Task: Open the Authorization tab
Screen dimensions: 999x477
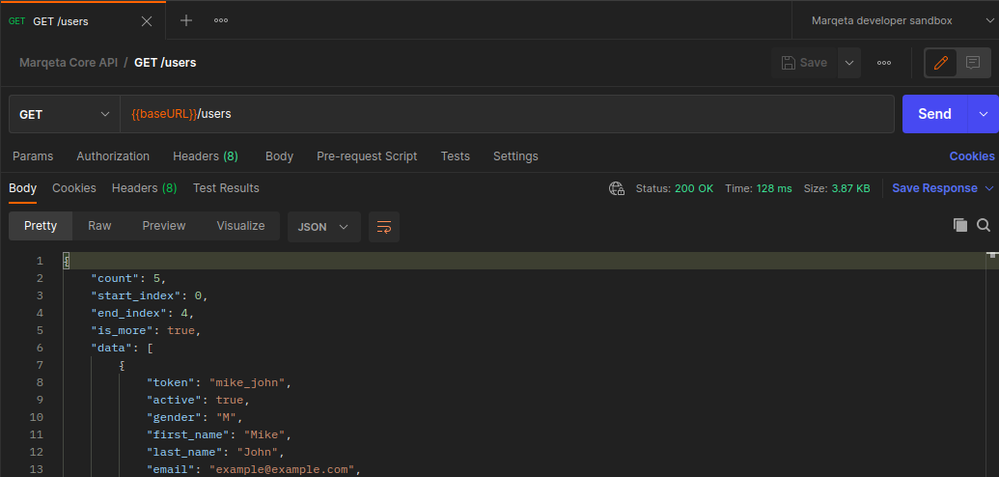Action: [x=113, y=156]
